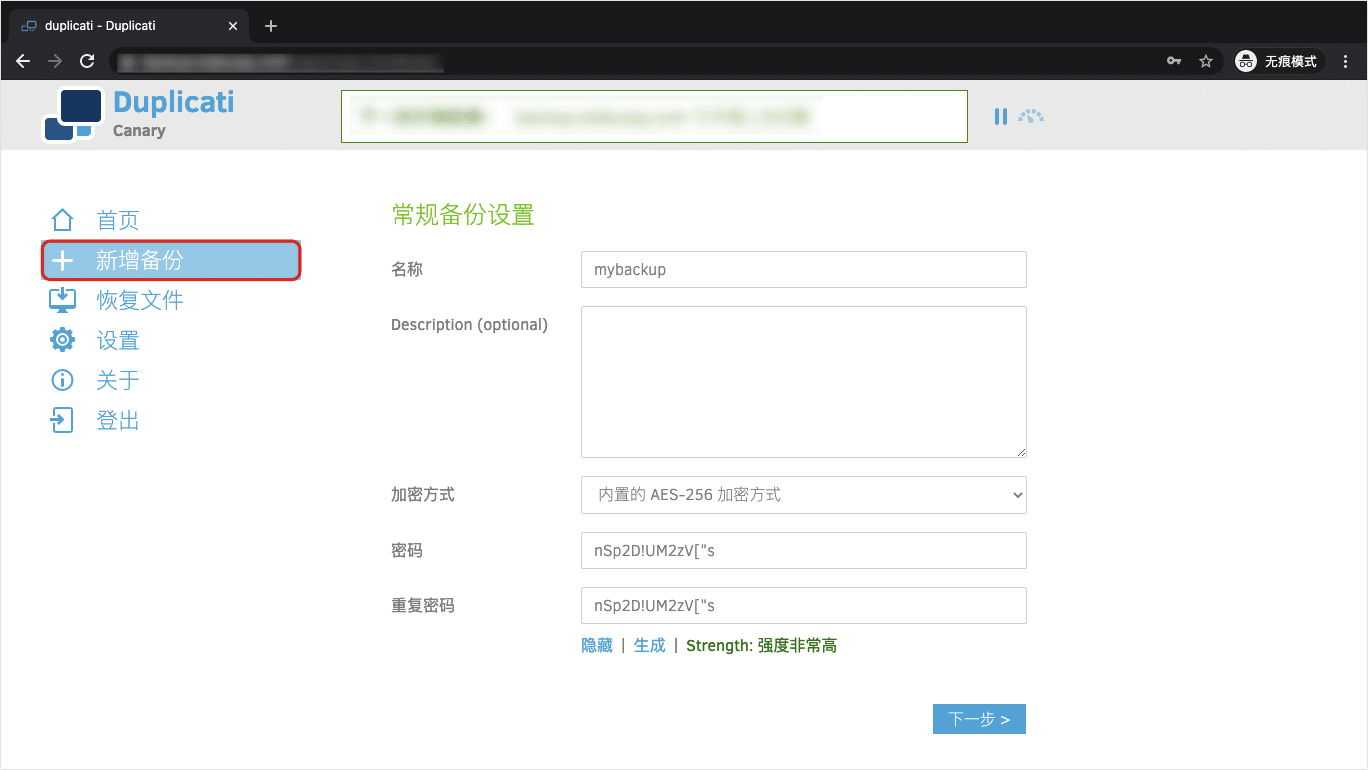Click the 下一步 > button
Screen dimensions: 1368x770
tap(979, 719)
